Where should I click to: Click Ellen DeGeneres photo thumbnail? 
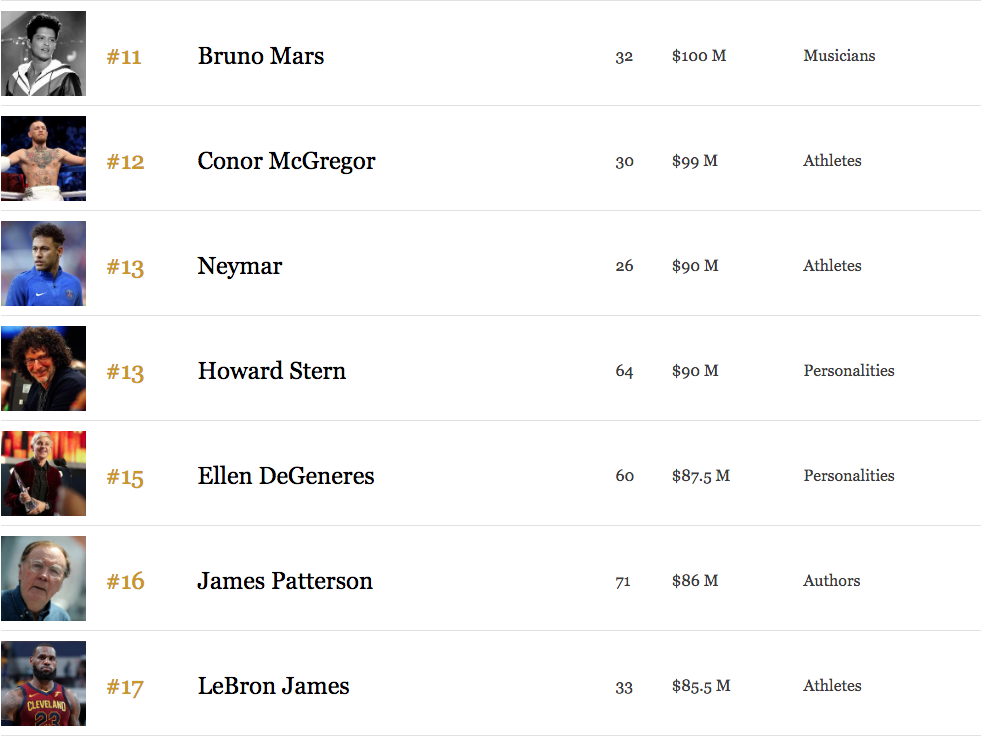[43, 474]
